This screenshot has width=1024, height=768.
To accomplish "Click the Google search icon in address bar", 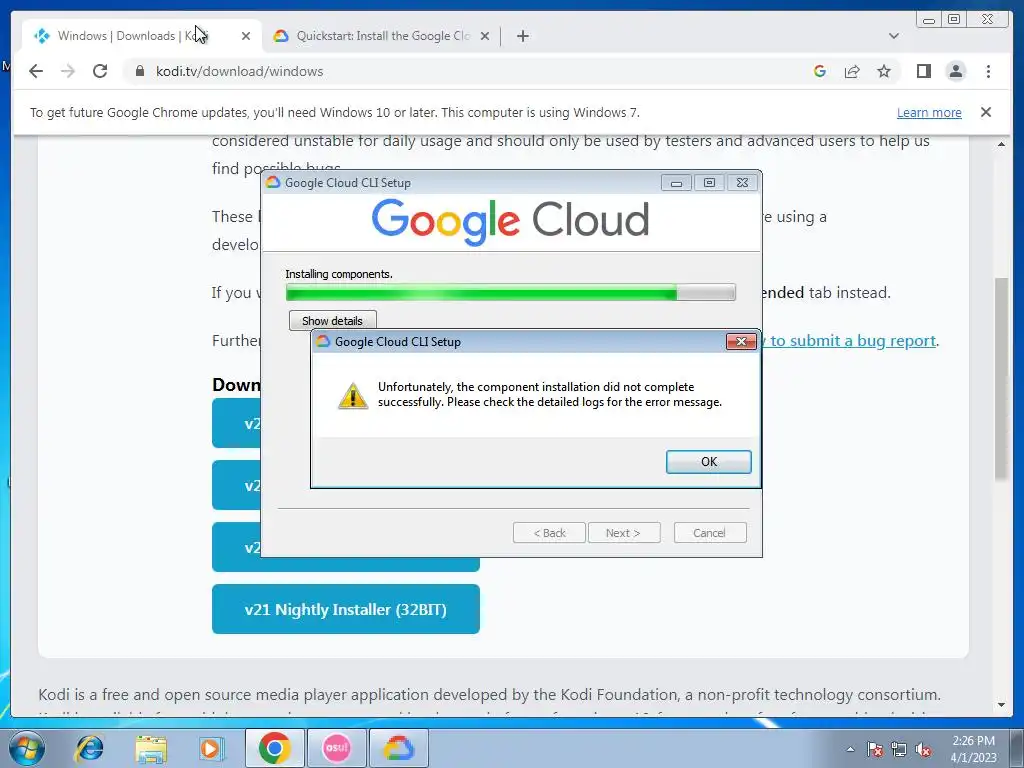I will click(x=820, y=71).
